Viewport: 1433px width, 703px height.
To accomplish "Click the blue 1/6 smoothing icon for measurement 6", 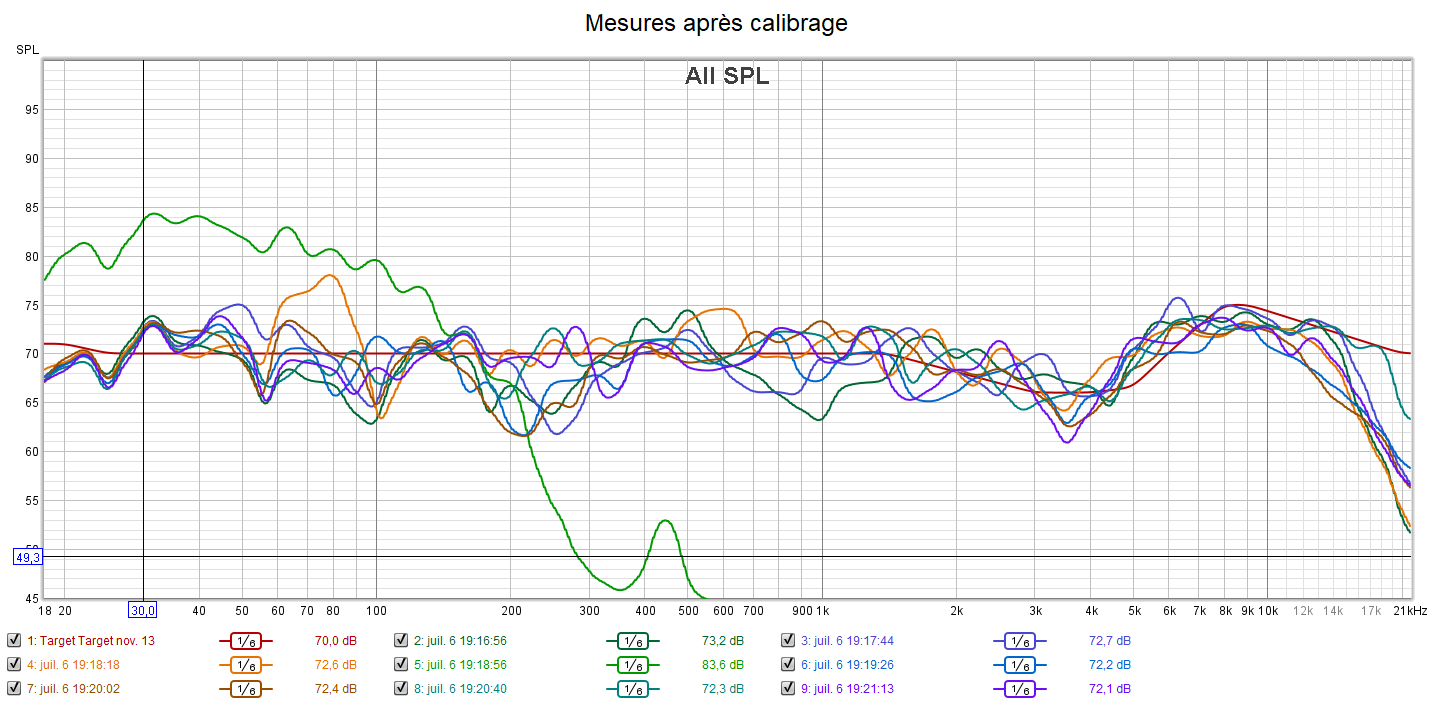I will pos(1019,665).
